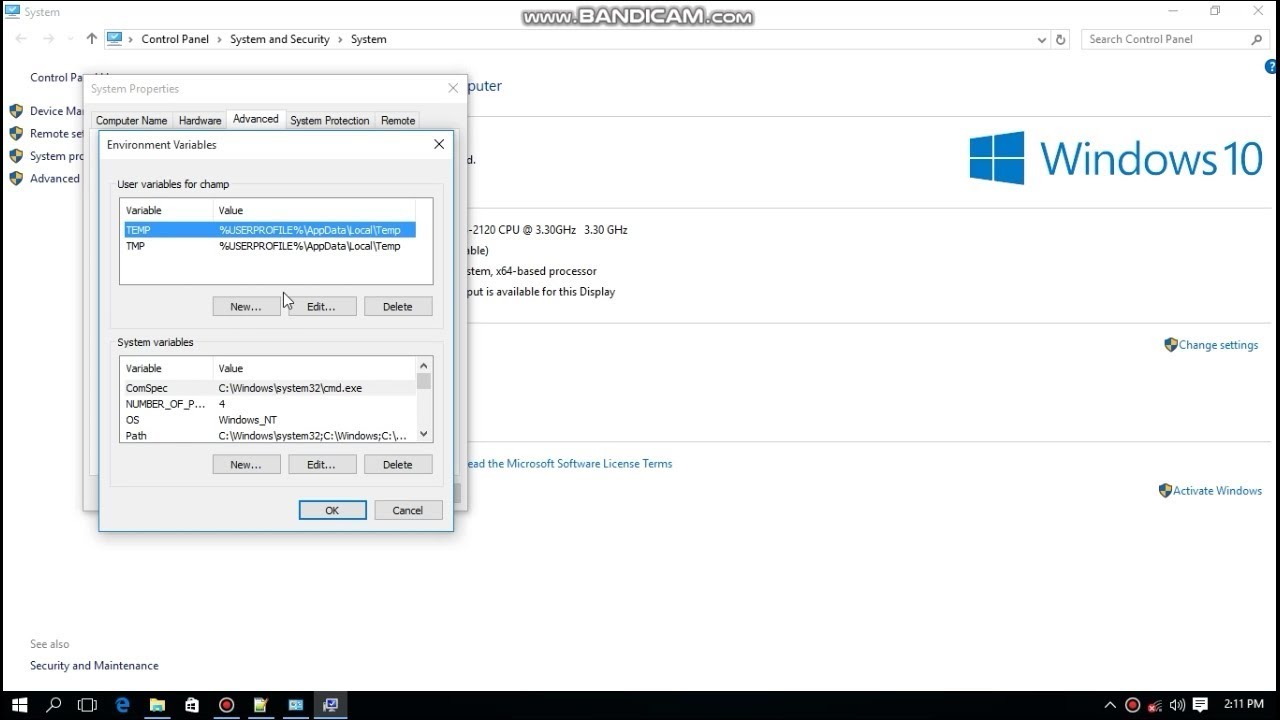Click scroll-up arrow in System variables list

(424, 366)
